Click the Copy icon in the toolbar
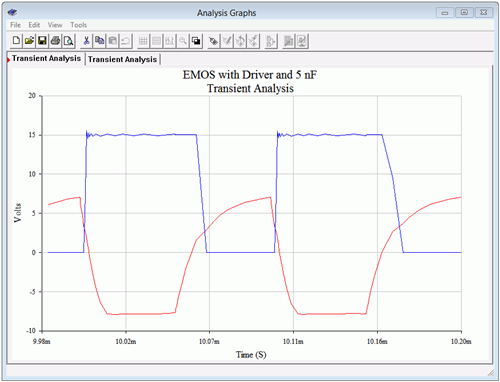The height and width of the screenshot is (382, 500). pos(100,41)
